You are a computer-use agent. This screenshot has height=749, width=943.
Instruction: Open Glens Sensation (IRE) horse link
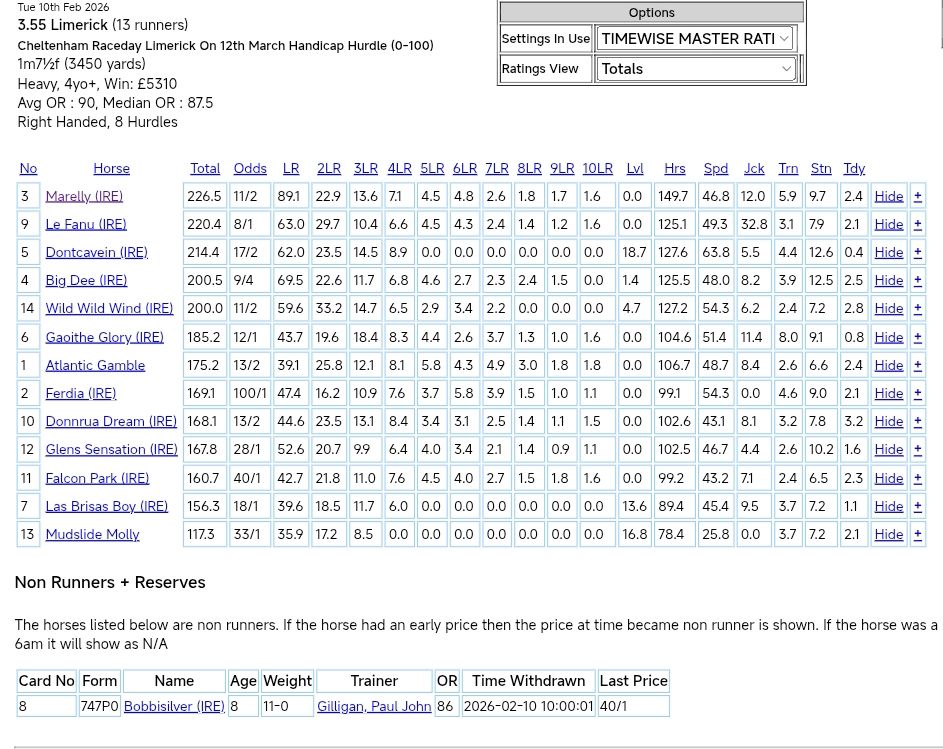tap(111, 449)
